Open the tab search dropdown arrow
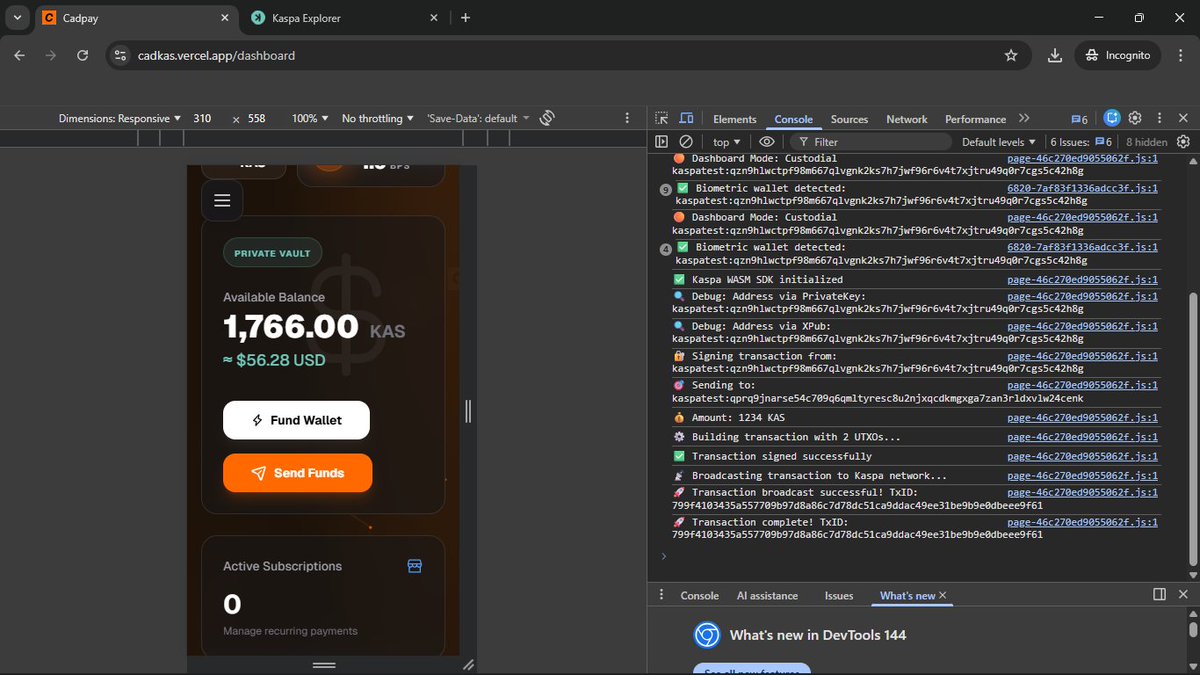Viewport: 1200px width, 675px height. click(17, 18)
